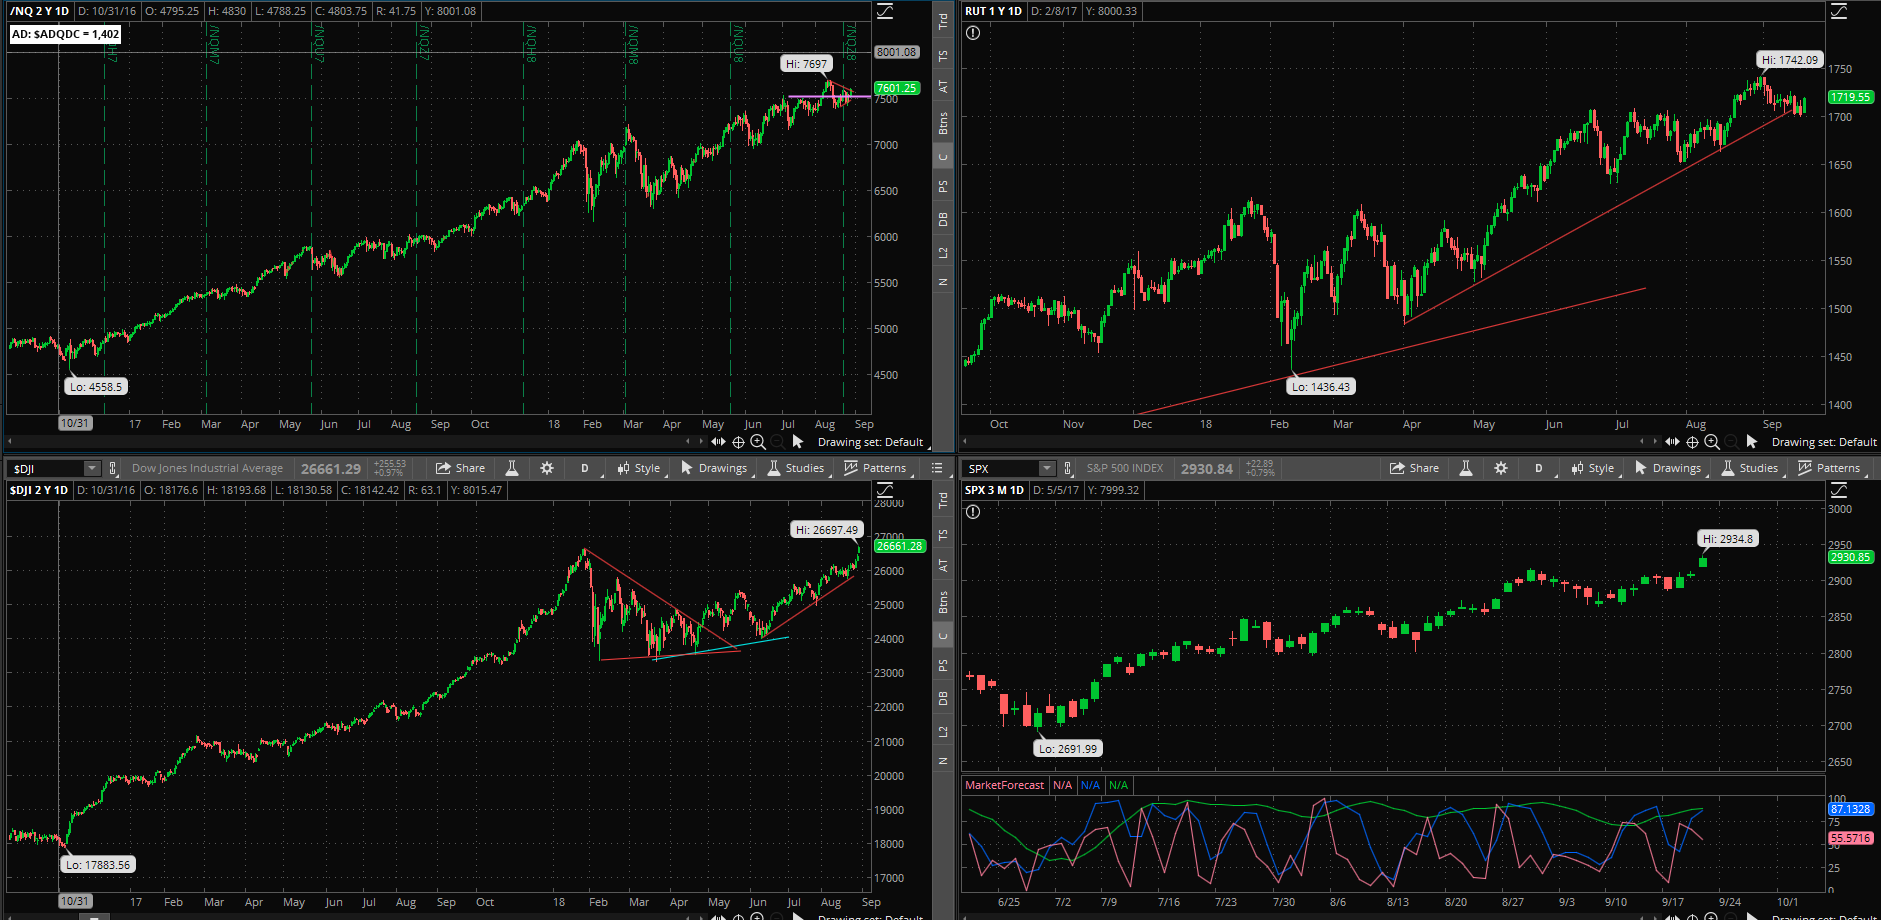Click the zoom-in magnifier under the RUT chart
Screen dimensions: 1881x920
point(1712,442)
